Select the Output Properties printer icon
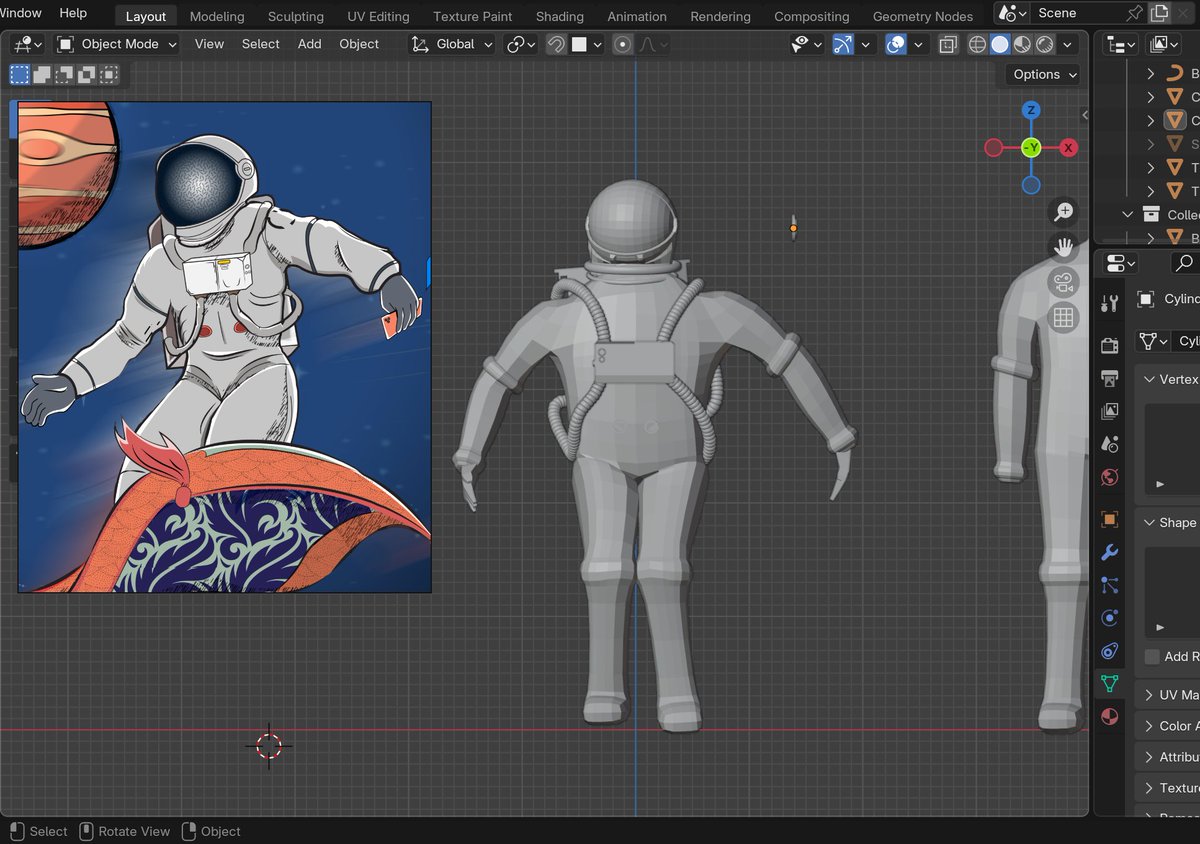Image resolution: width=1200 pixels, height=844 pixels. [1110, 379]
